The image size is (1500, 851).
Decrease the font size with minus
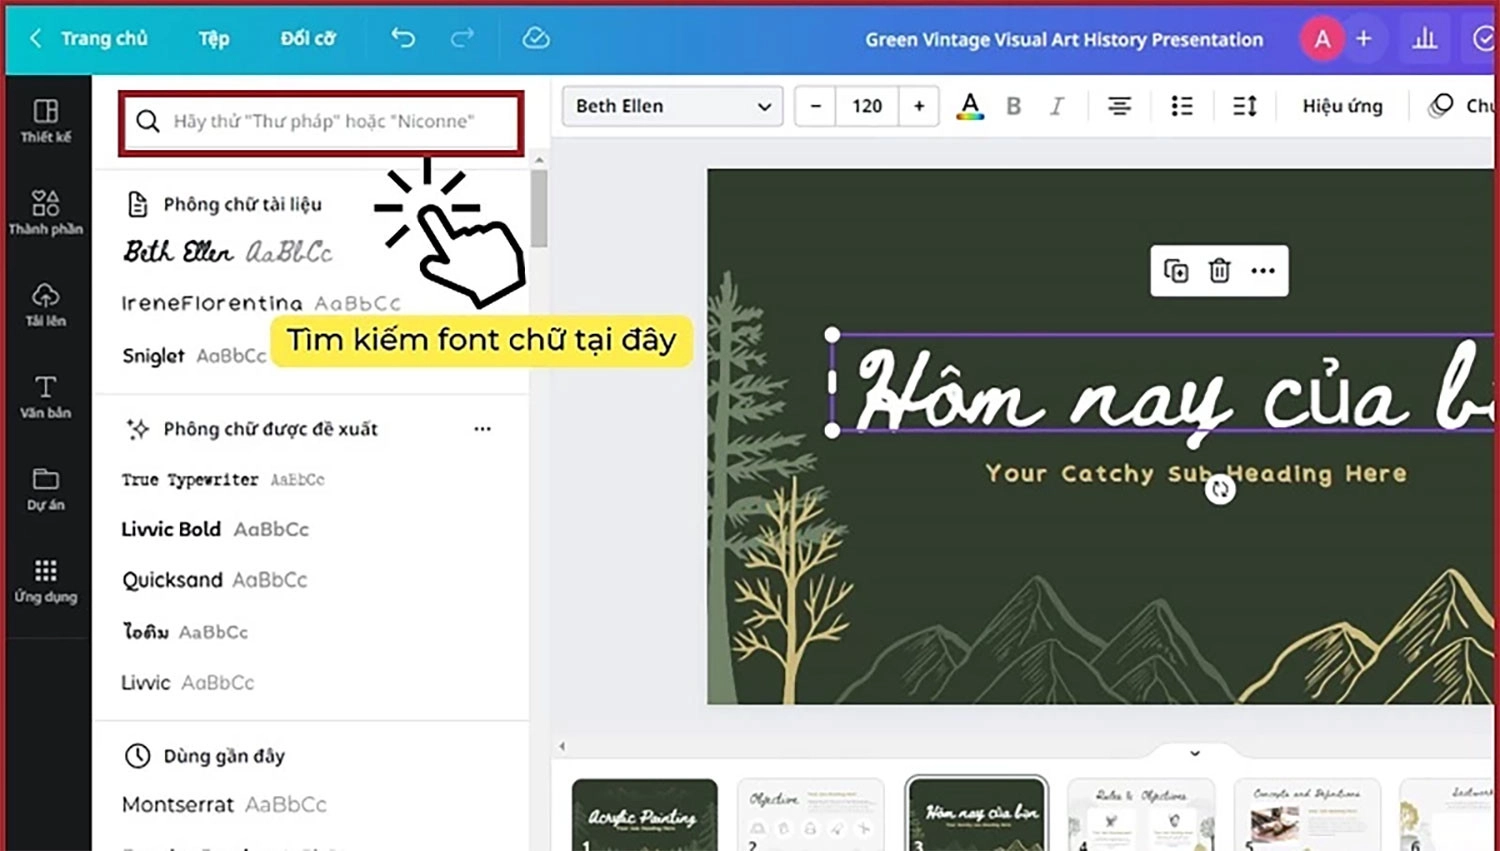816,106
